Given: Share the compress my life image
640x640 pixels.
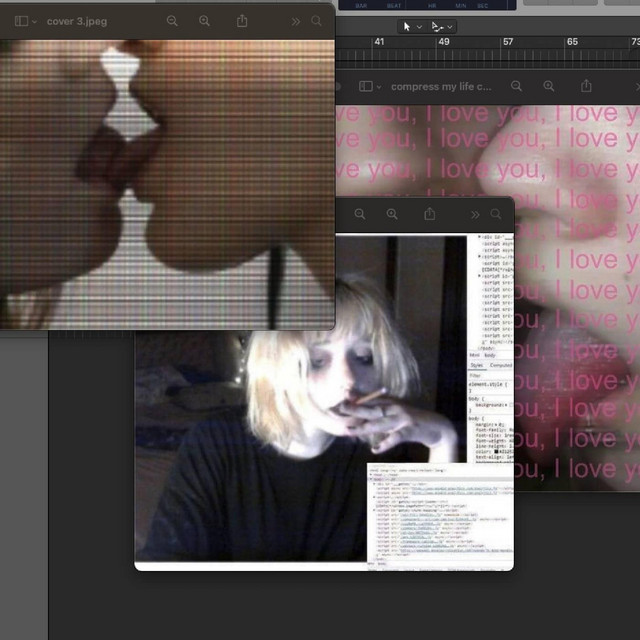Looking at the screenshot, I should (586, 85).
